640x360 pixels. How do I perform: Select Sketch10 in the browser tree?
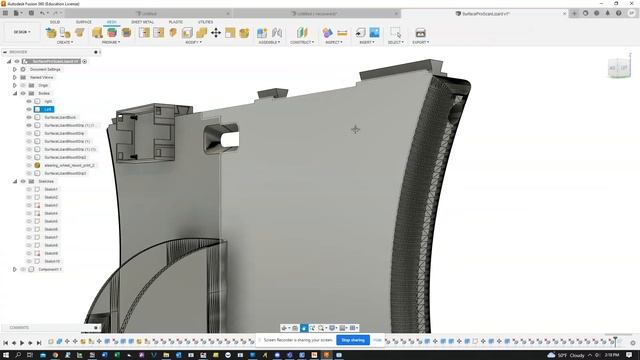(x=52, y=261)
